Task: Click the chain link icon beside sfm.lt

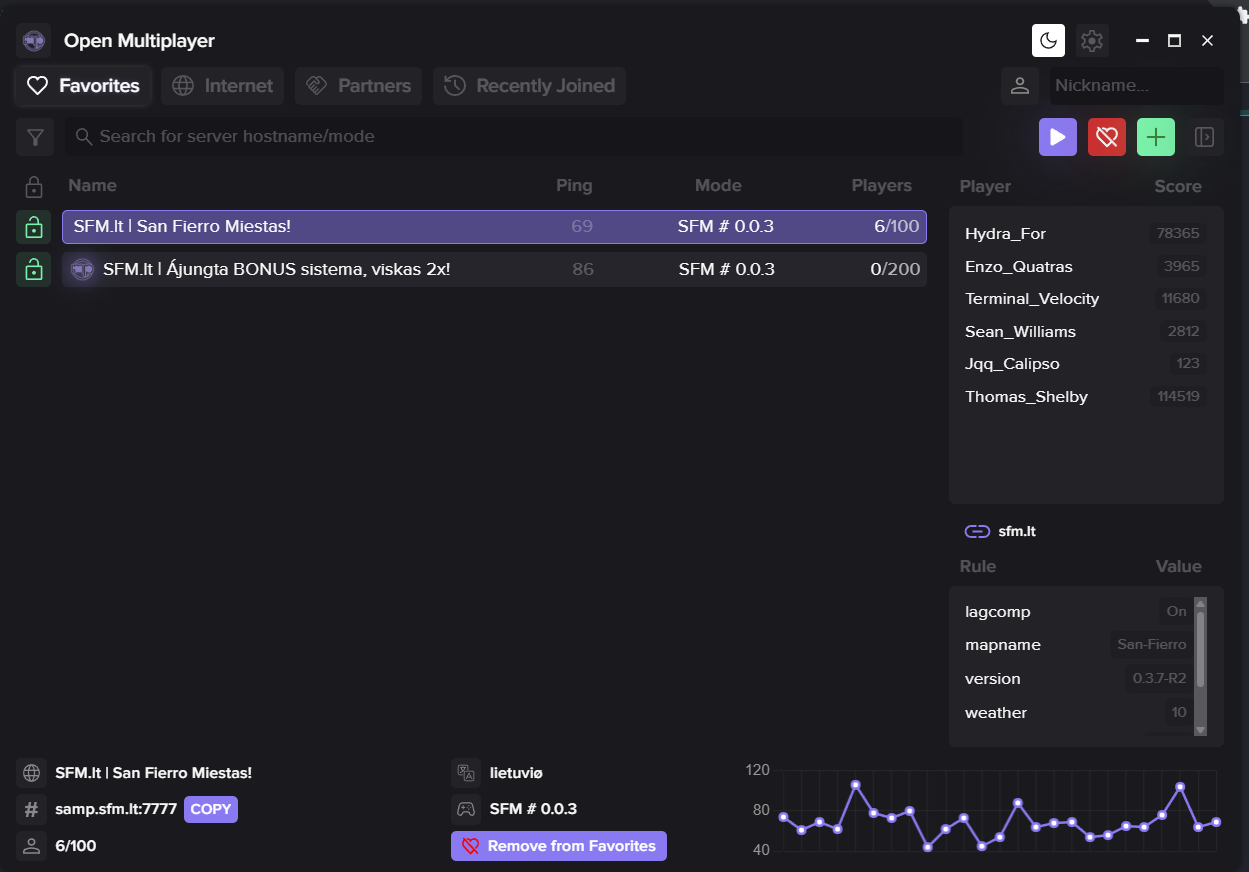Action: point(977,531)
